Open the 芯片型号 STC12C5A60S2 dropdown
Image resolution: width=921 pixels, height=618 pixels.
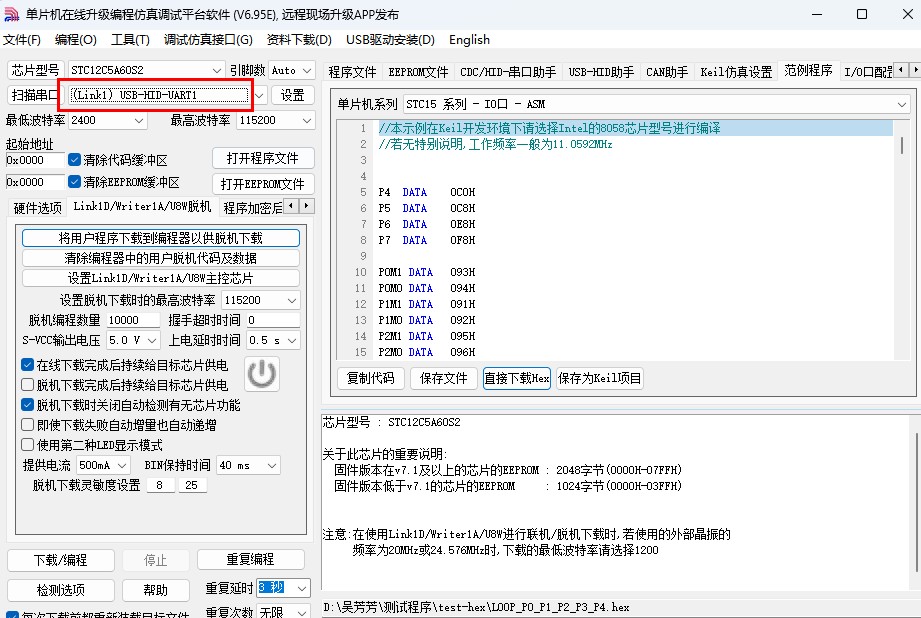(146, 70)
